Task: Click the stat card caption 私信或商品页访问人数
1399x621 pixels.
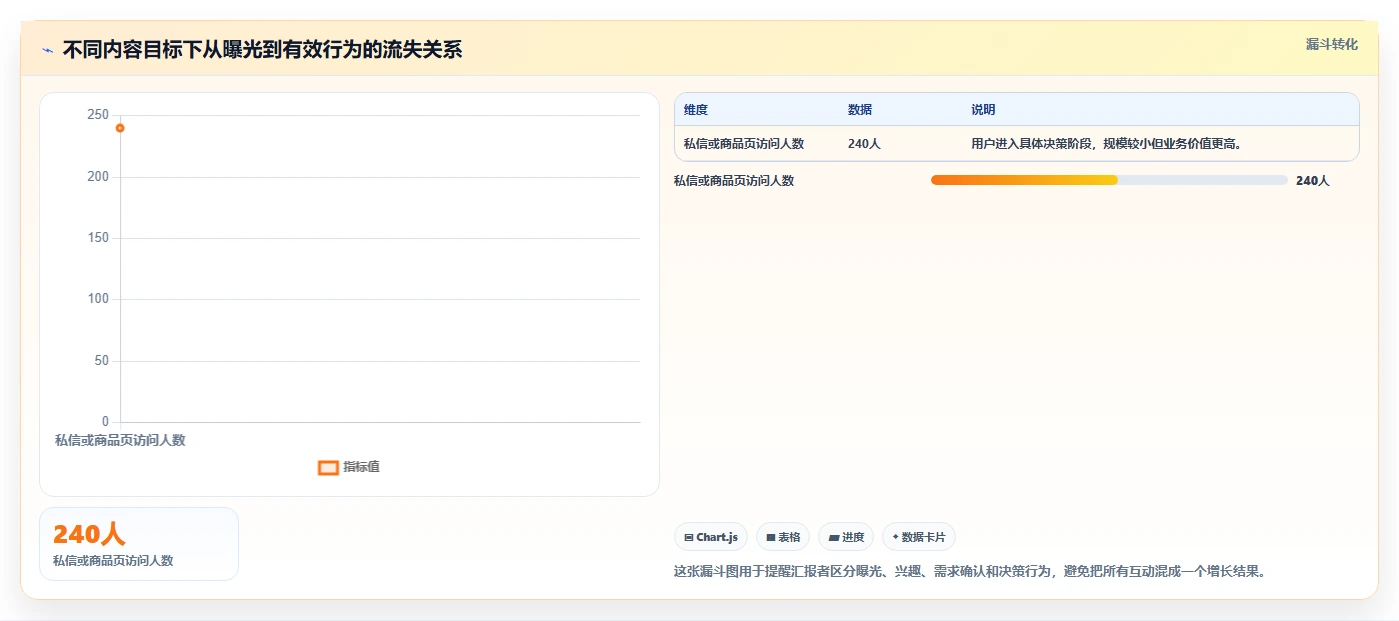Action: click(x=113, y=561)
